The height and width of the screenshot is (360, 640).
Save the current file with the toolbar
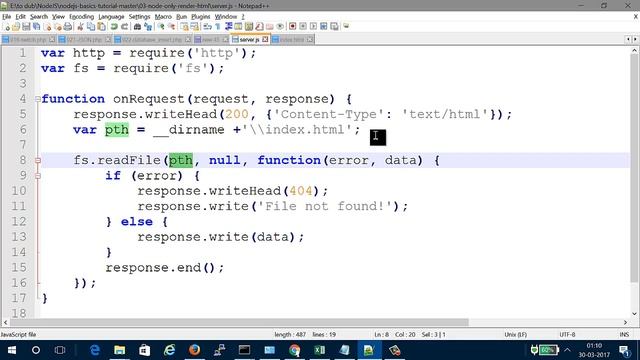point(26,27)
